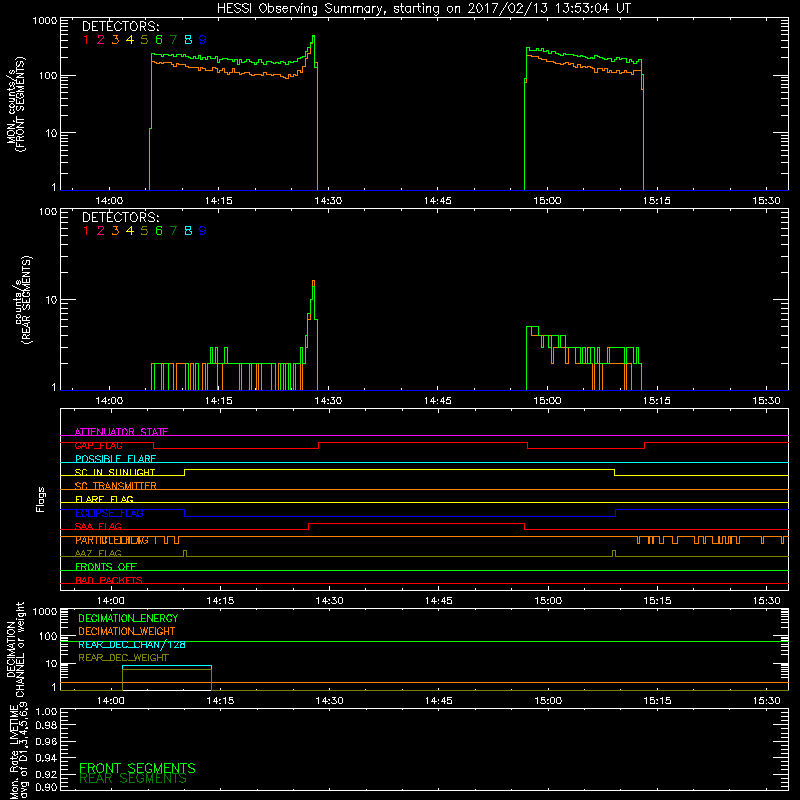Viewport: 800px width, 800px height.
Task: Click the GAP_FLAG label
Action: (98, 445)
